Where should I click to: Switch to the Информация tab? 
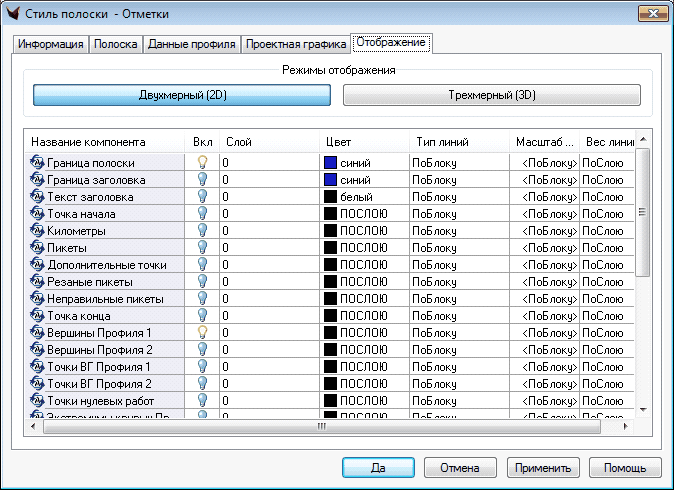51,44
